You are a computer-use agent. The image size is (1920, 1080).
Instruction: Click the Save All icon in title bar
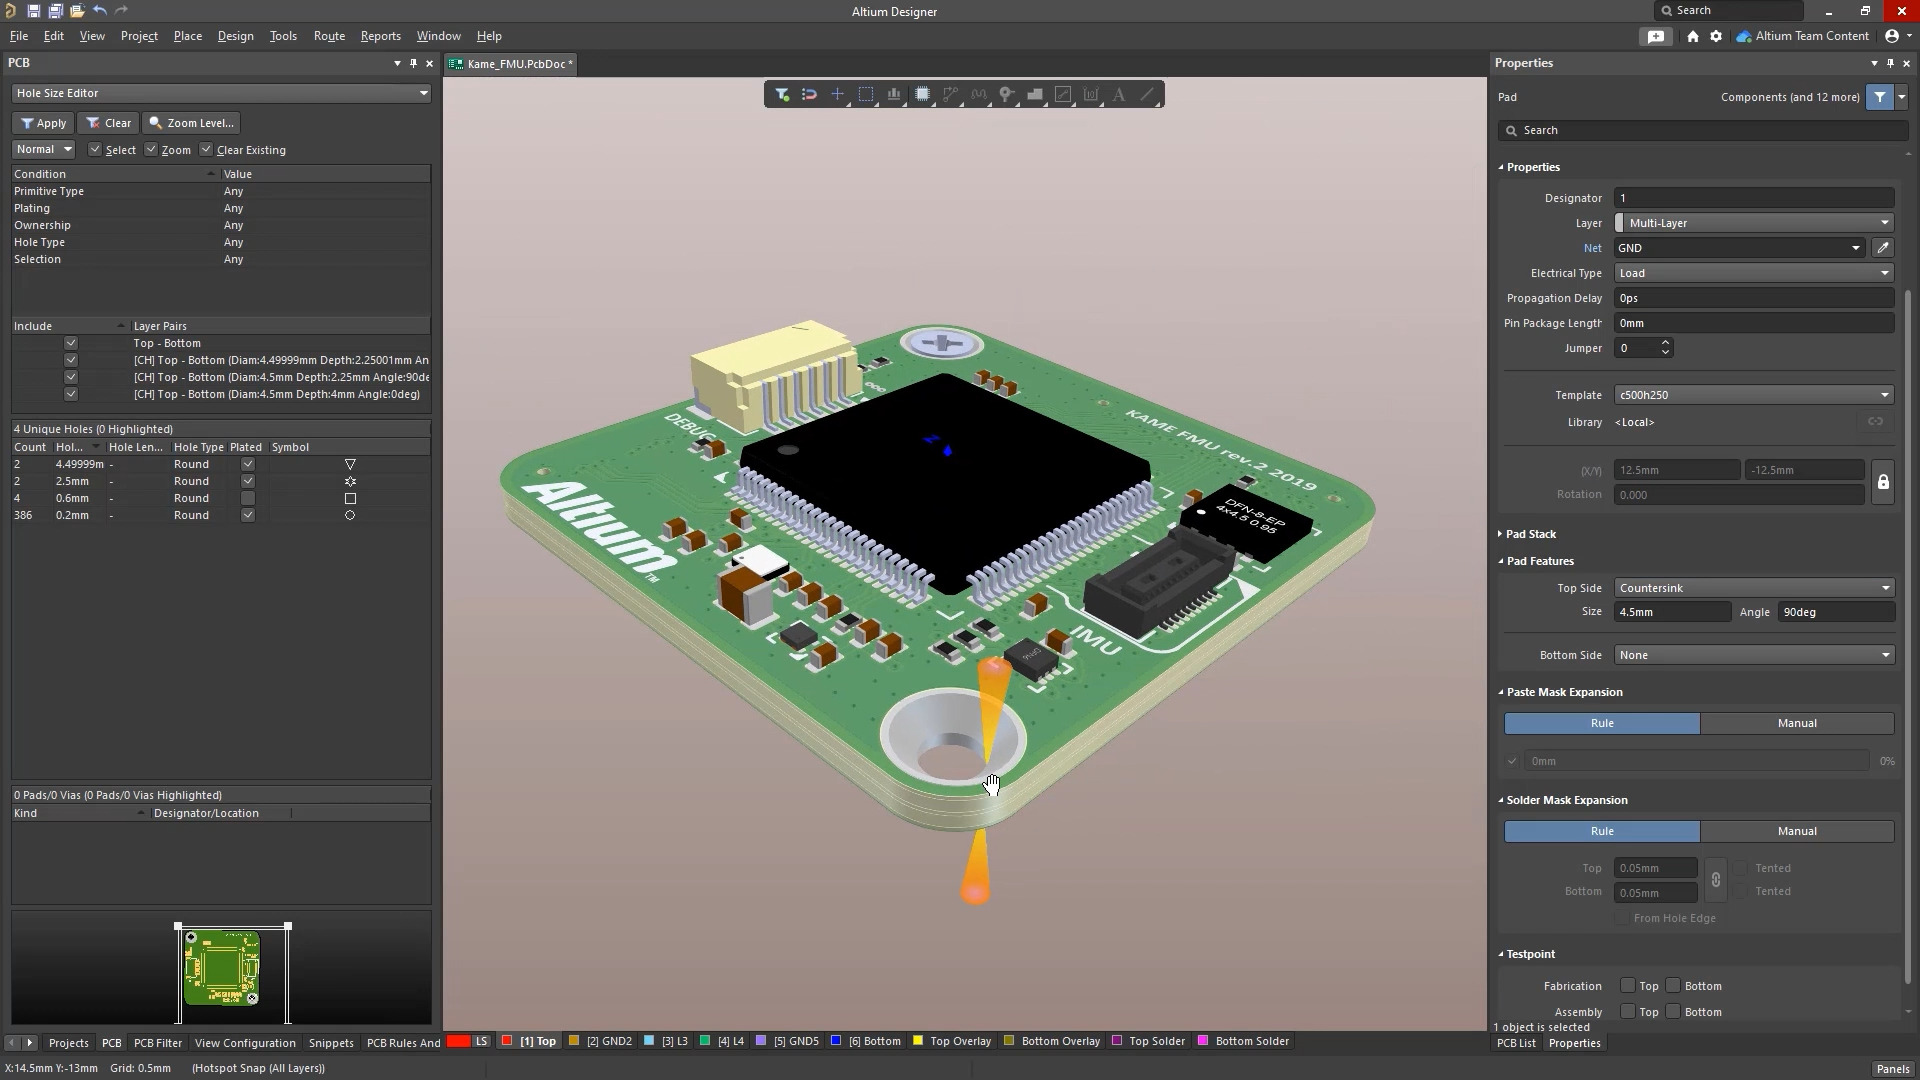55,11
